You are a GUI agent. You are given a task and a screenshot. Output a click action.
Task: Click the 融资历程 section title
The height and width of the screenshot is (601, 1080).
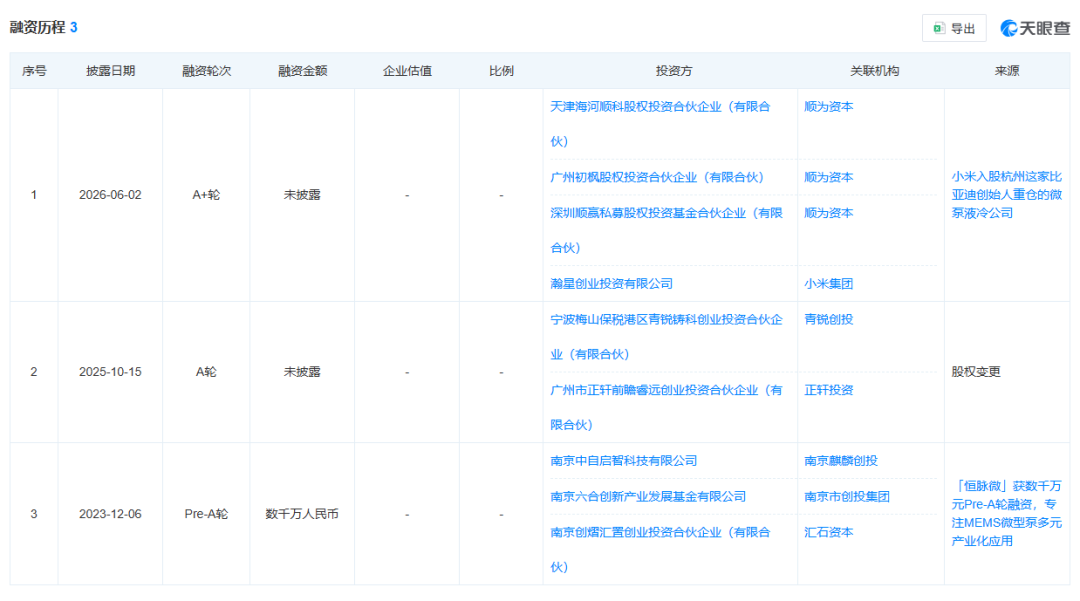[37, 28]
